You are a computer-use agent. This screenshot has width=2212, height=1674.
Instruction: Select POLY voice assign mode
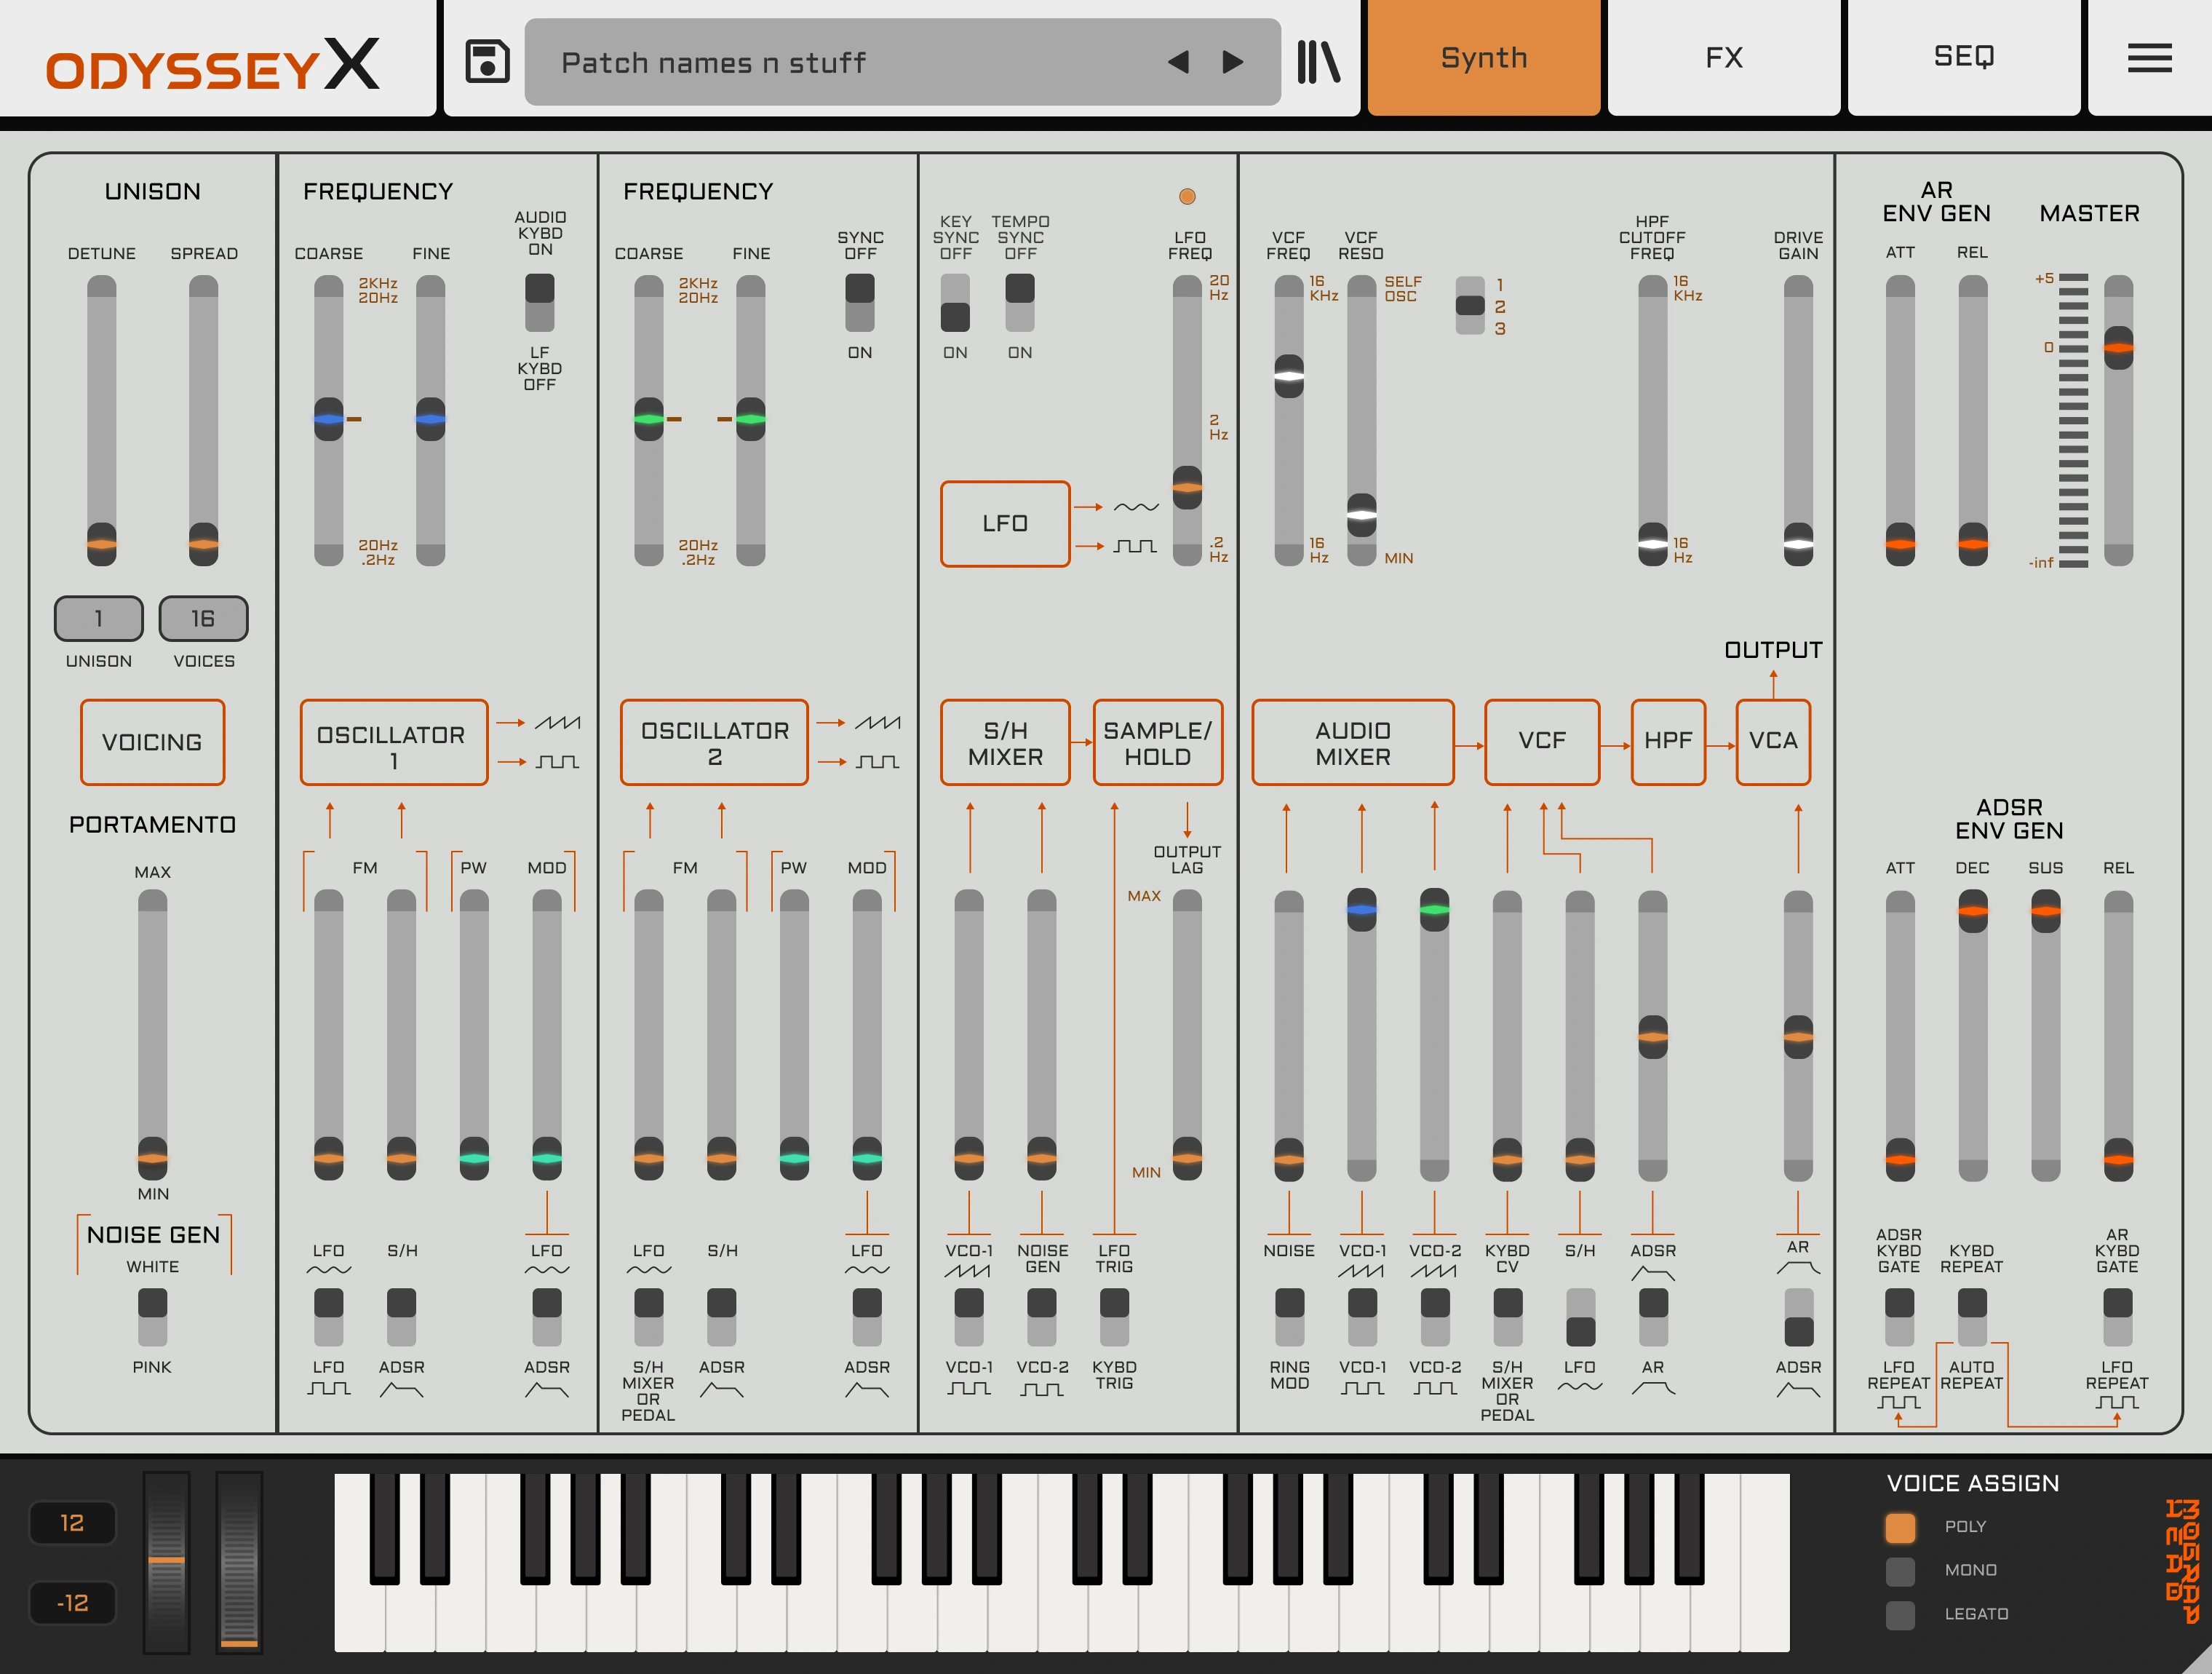tap(1900, 1527)
